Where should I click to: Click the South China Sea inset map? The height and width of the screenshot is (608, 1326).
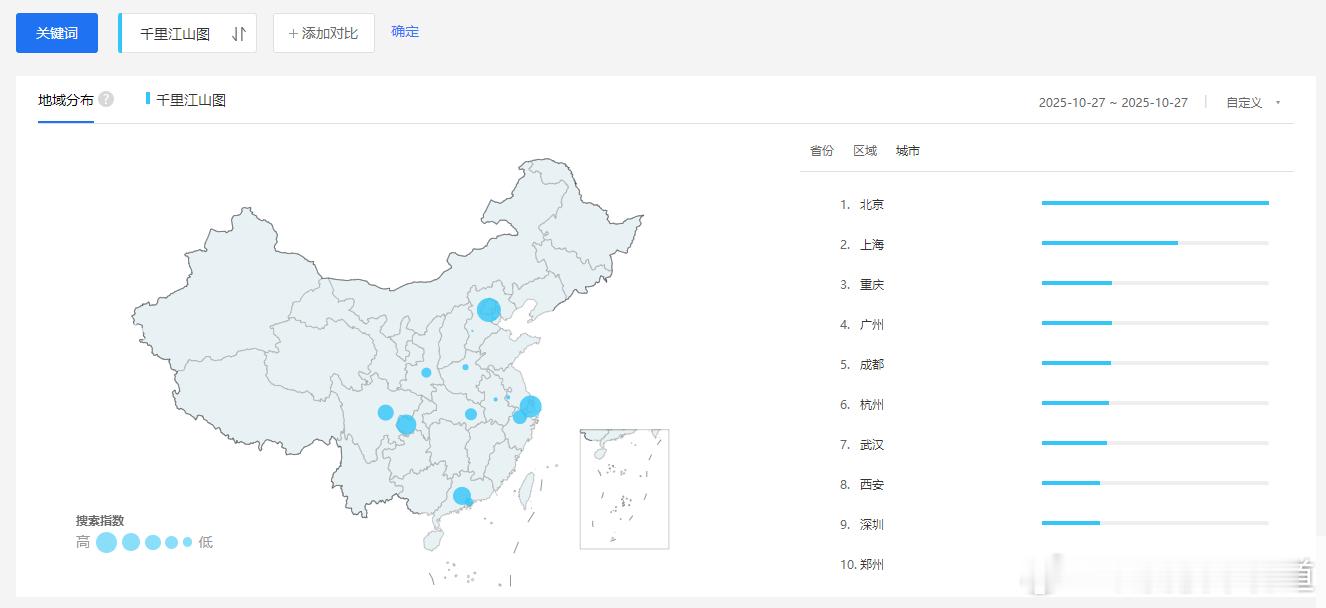(x=624, y=489)
